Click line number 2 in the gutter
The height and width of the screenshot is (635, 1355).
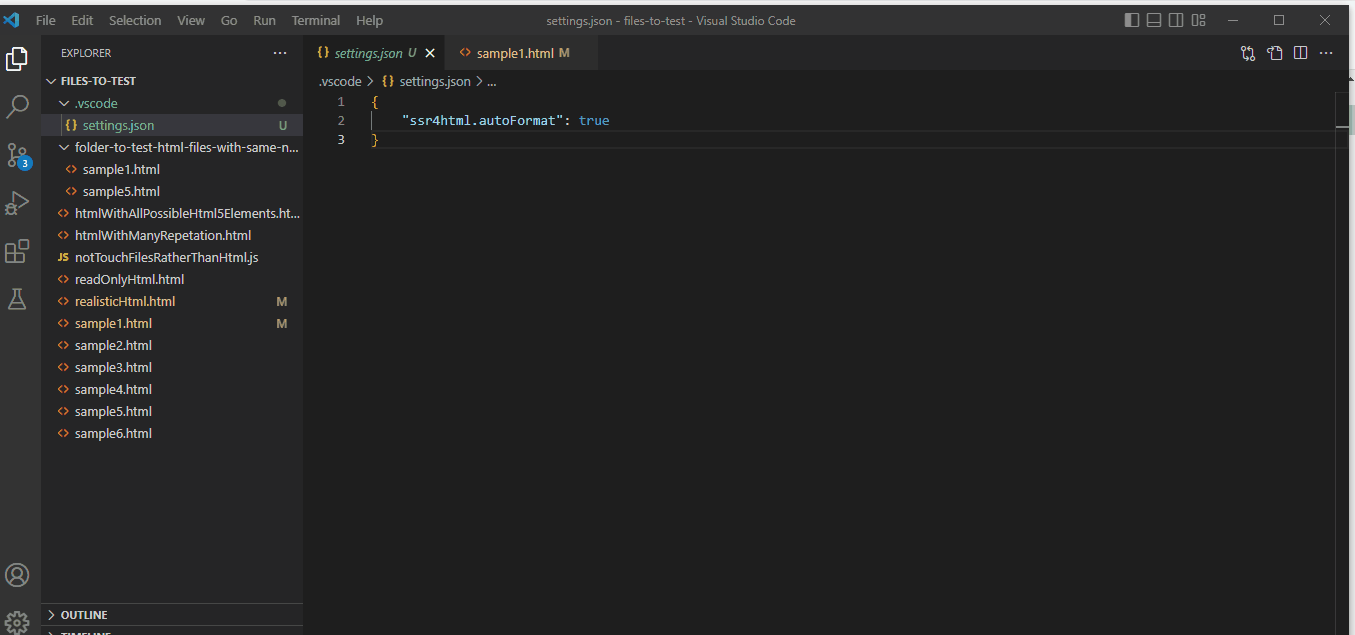[x=341, y=121]
